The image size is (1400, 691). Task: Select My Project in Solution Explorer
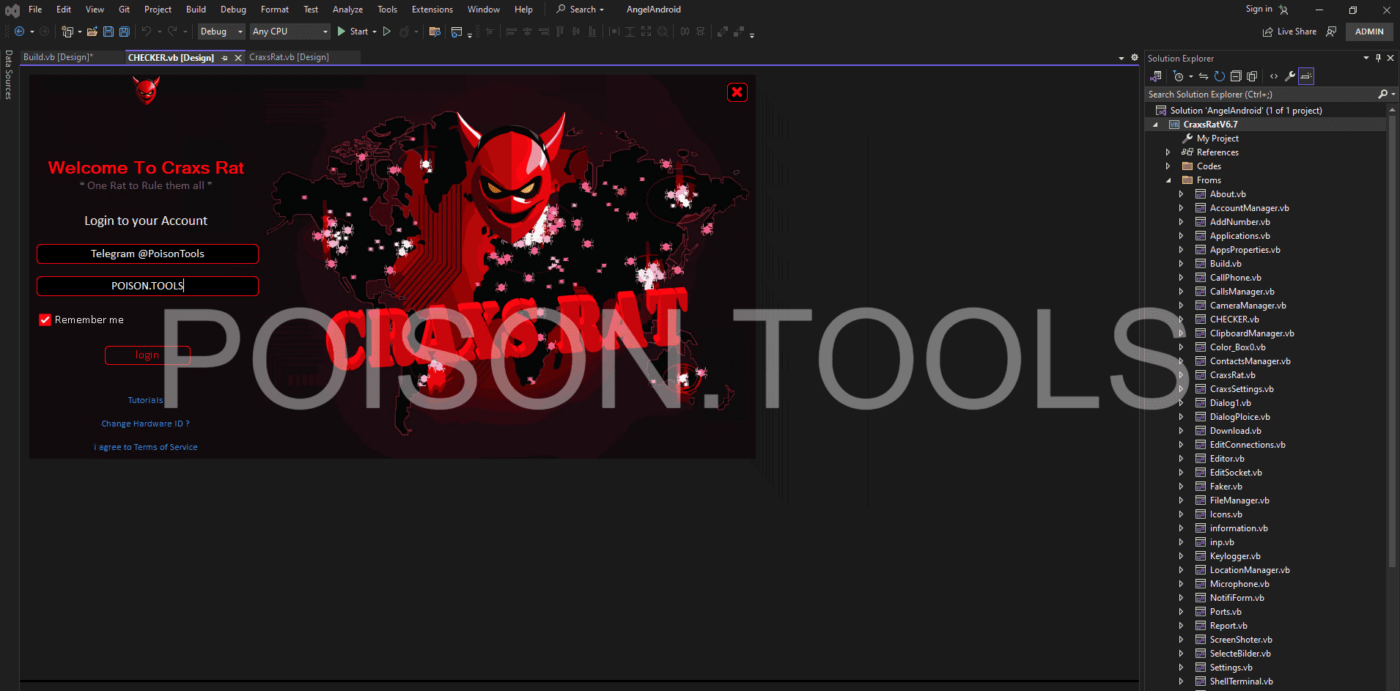[1217, 138]
